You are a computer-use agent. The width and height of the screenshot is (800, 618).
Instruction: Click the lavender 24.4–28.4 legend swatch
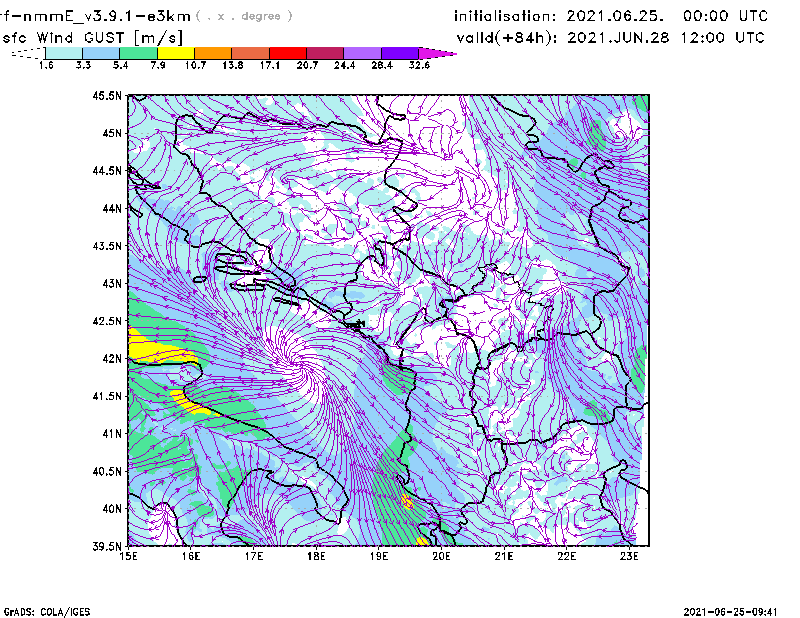[x=363, y=53]
